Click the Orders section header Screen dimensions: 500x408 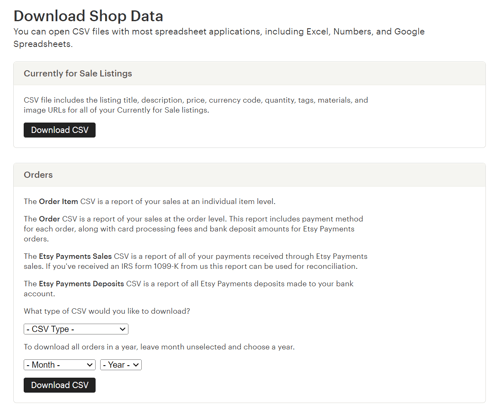38,175
